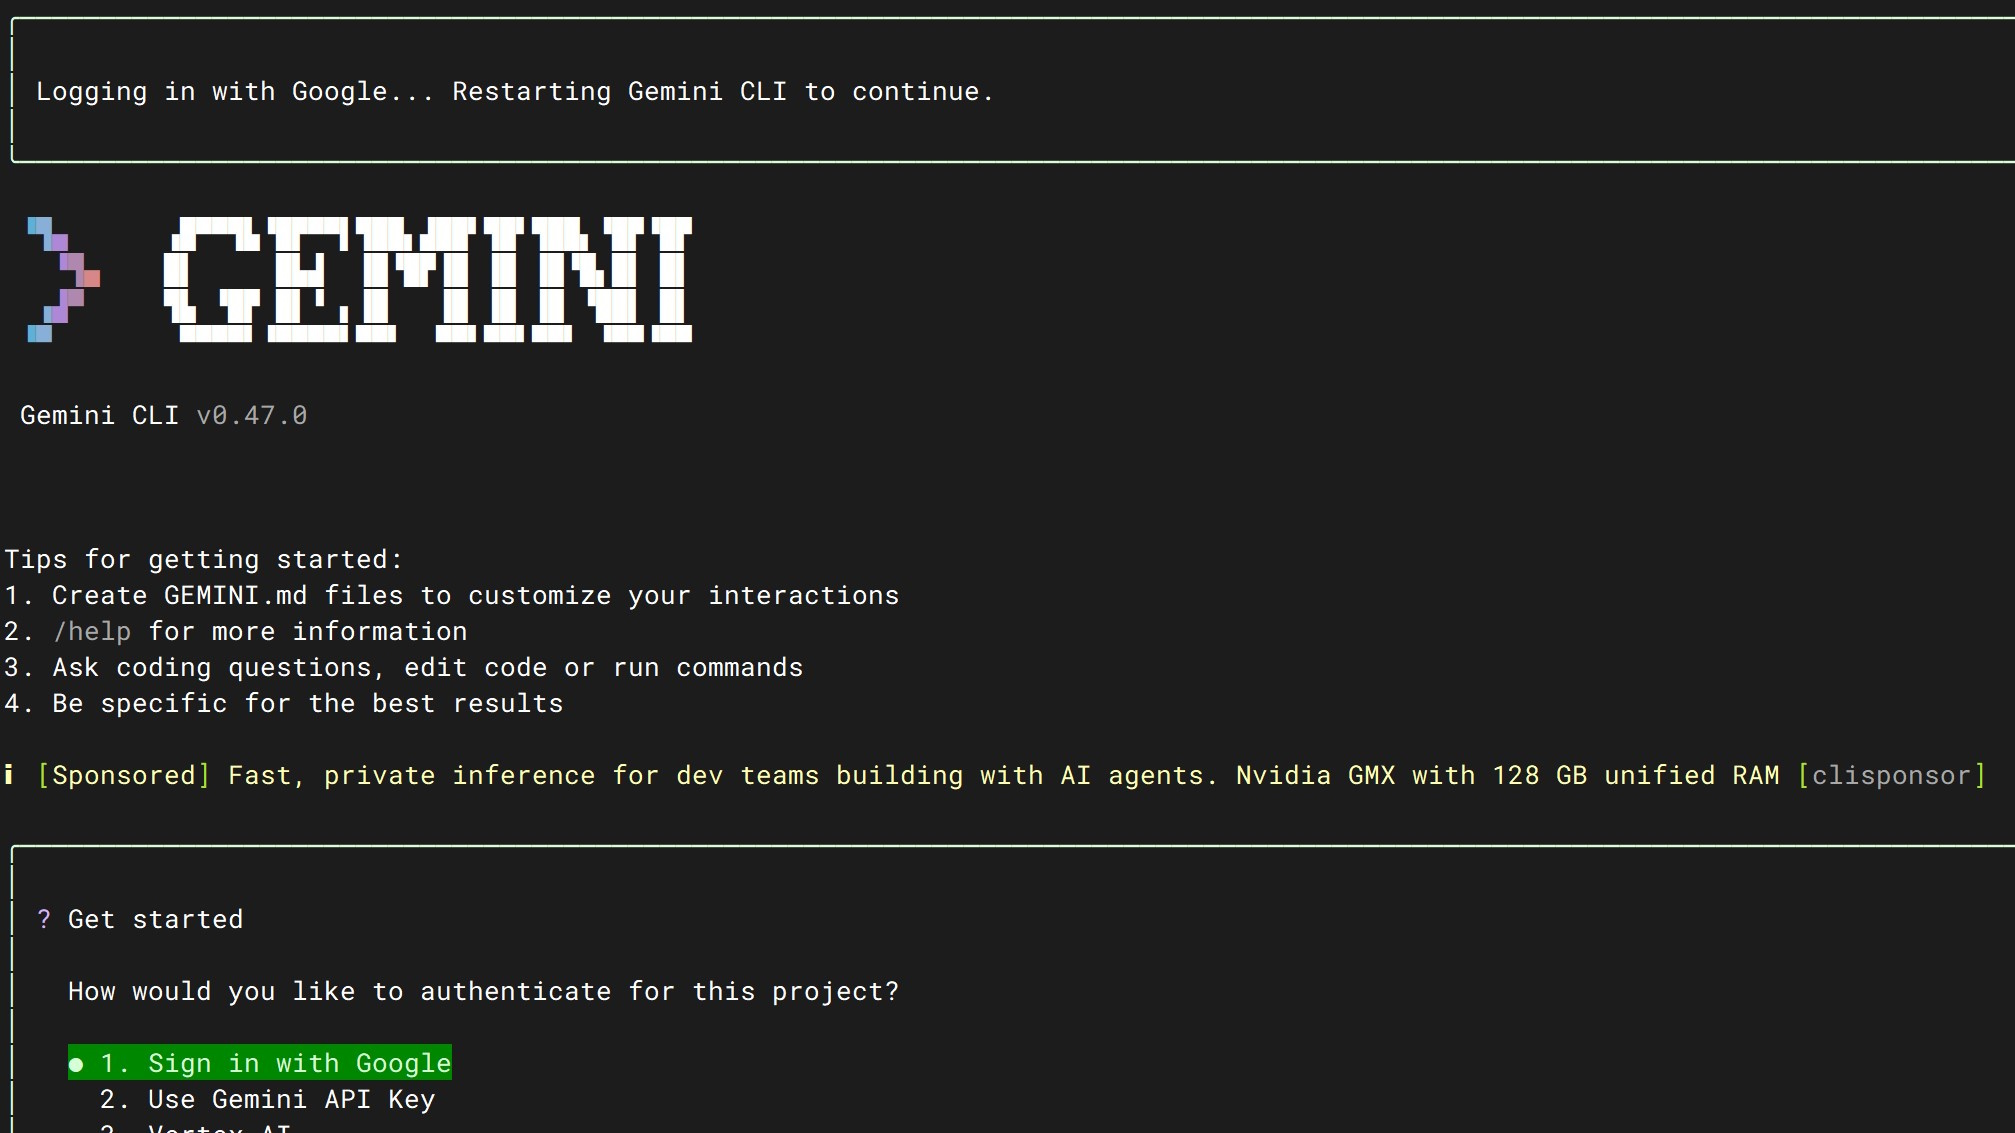Click the /help command in tip 2

[92, 631]
